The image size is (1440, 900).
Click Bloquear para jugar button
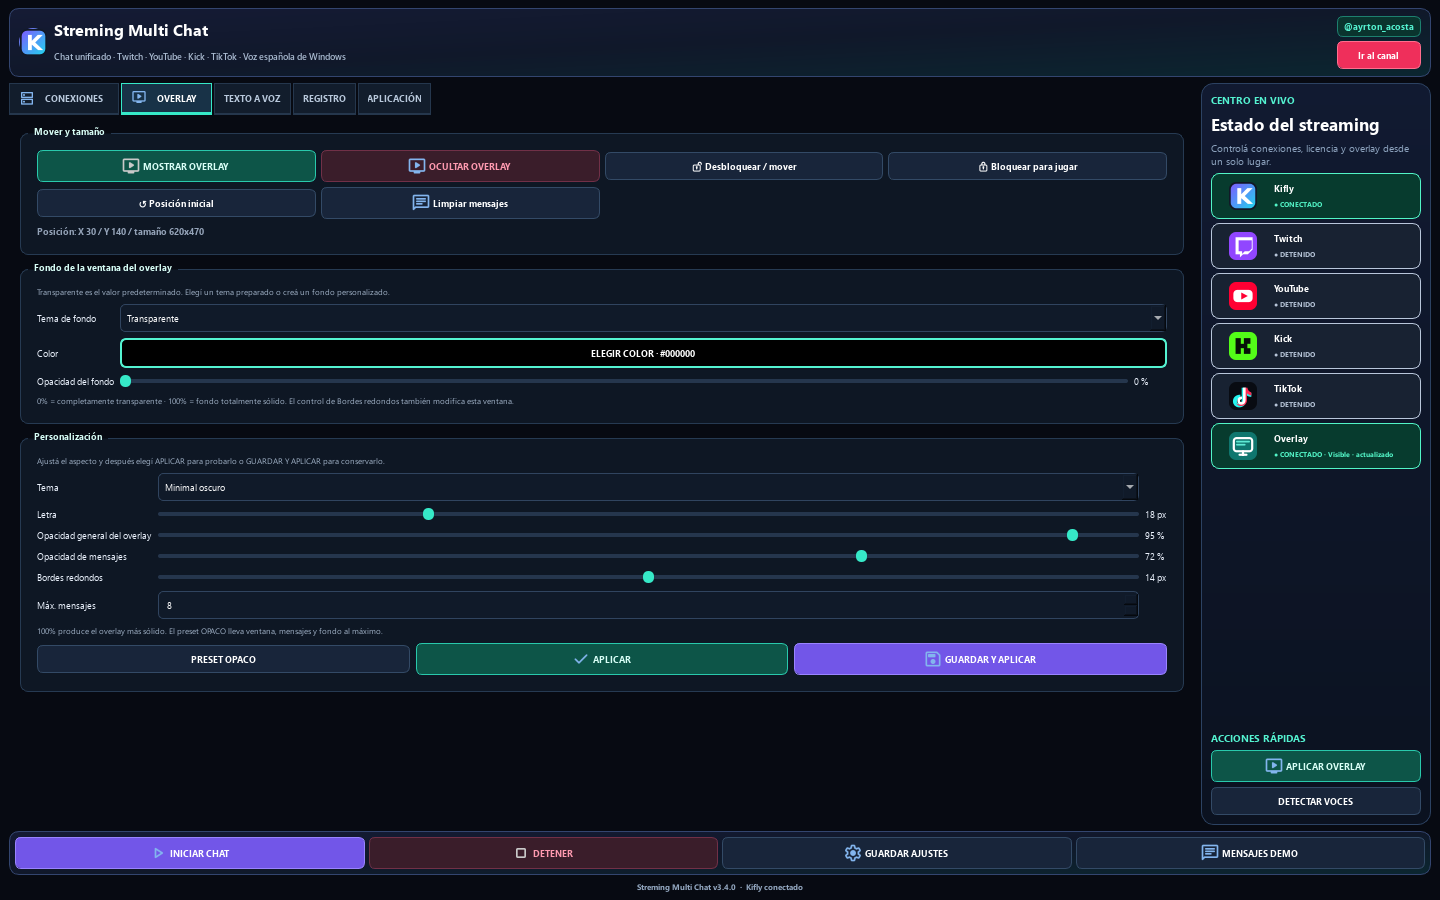pos(1027,166)
